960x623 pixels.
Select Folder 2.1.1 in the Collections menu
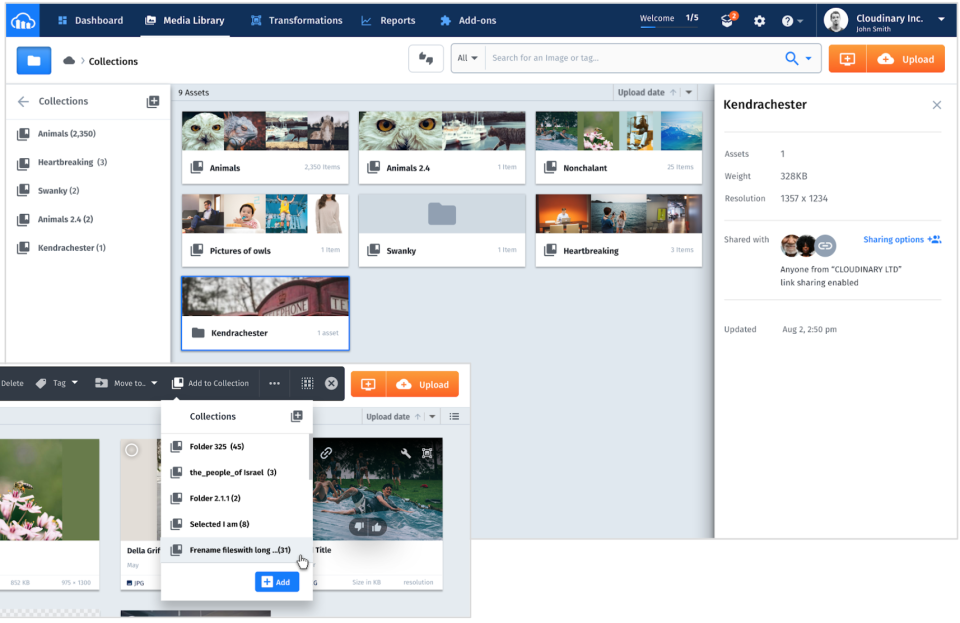216,498
